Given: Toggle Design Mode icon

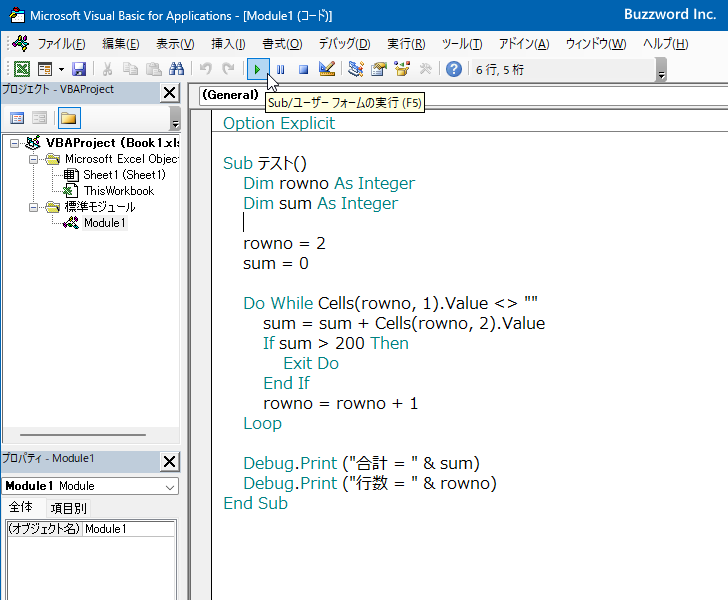Looking at the screenshot, I should (x=327, y=69).
